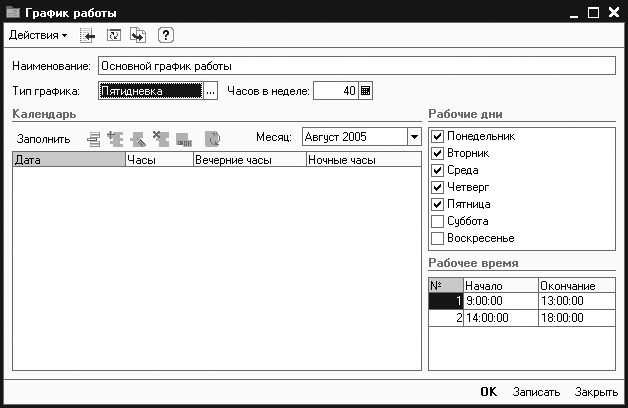Image resolution: width=628 pixels, height=408 pixels.
Task: Check the Воскресенье checkbox
Action: coord(437,238)
